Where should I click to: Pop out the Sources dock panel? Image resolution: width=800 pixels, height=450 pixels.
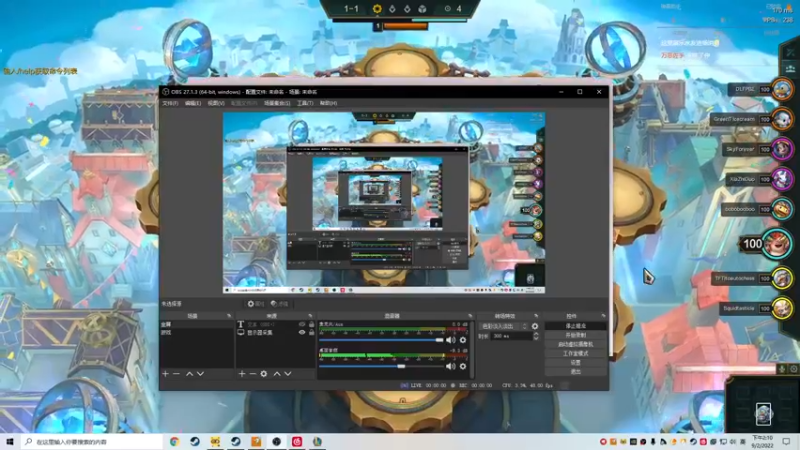tap(310, 316)
